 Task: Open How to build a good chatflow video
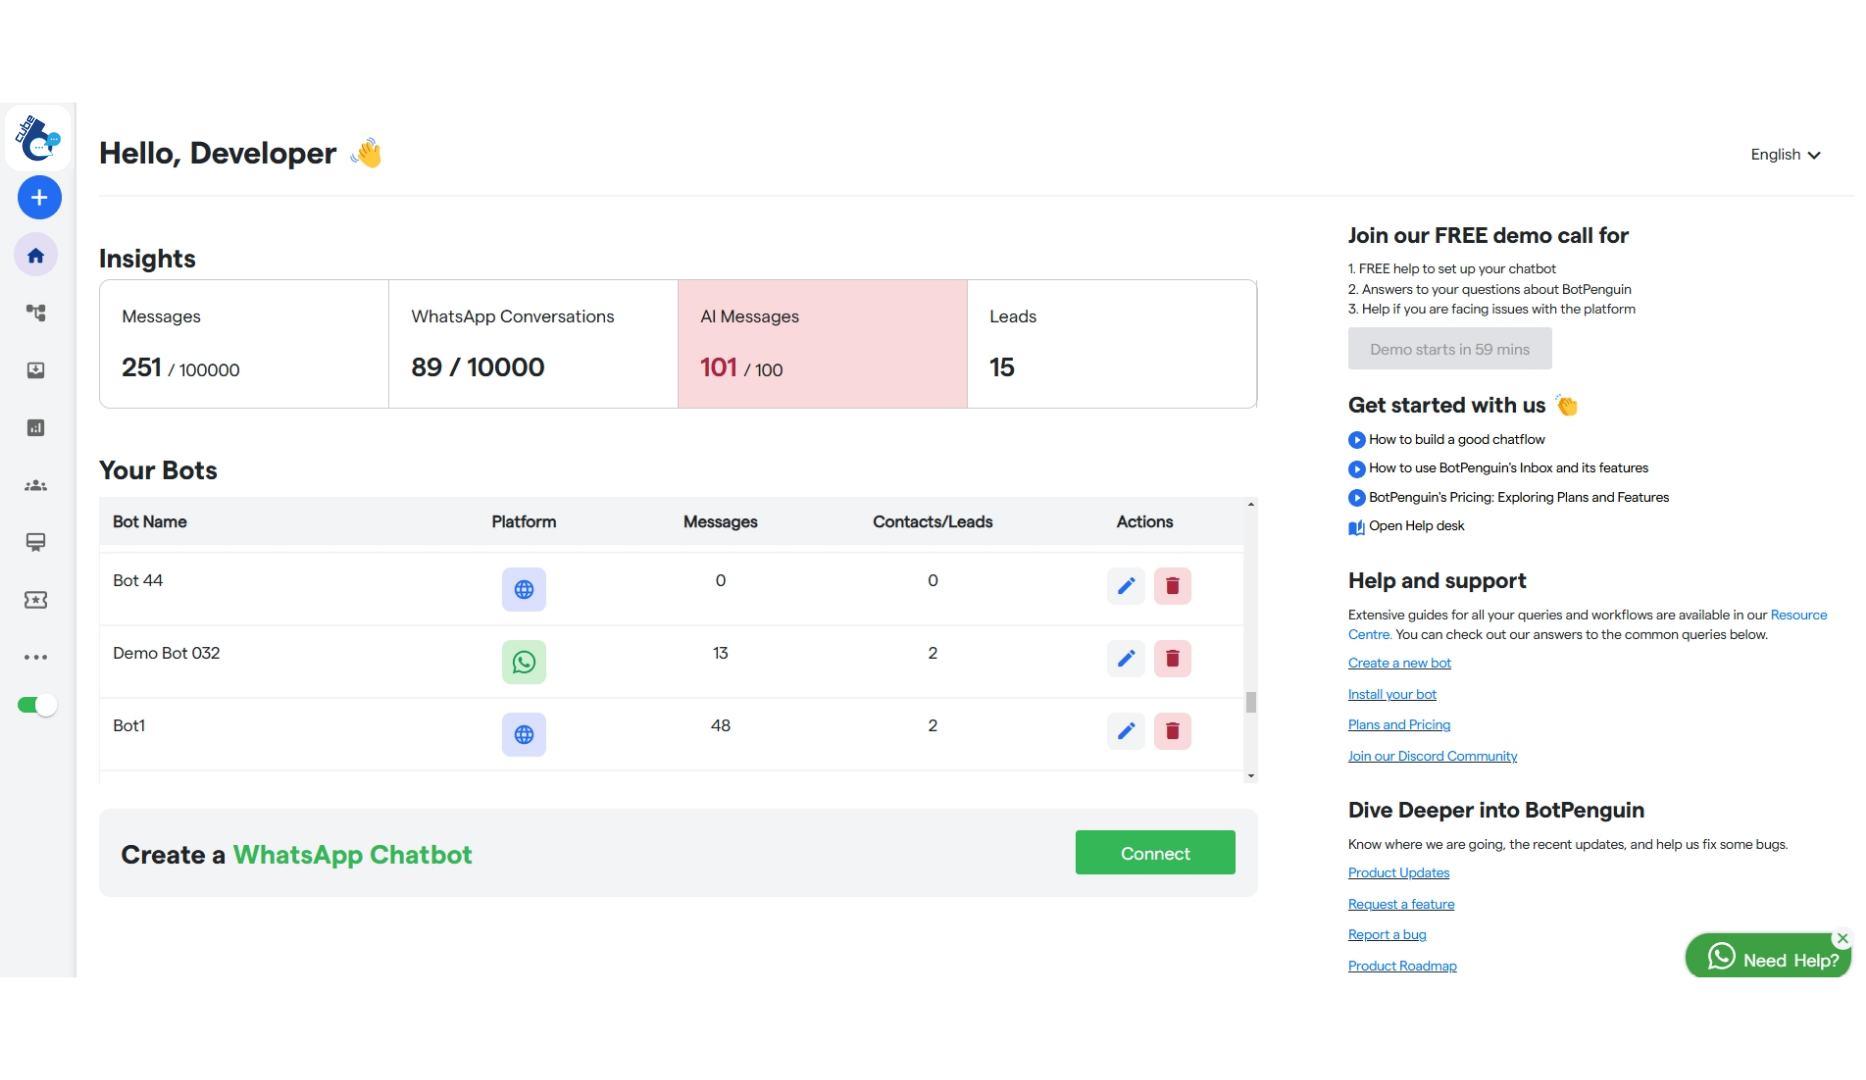tap(1457, 440)
